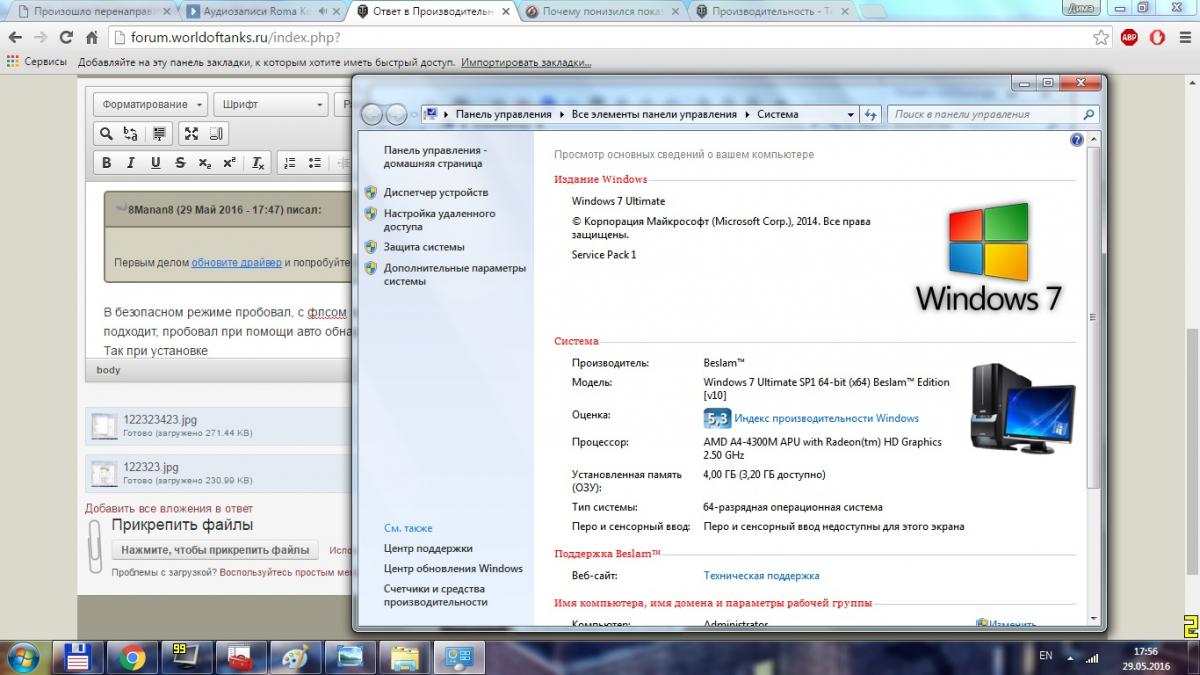Open the Форматирование dropdown

tap(151, 104)
